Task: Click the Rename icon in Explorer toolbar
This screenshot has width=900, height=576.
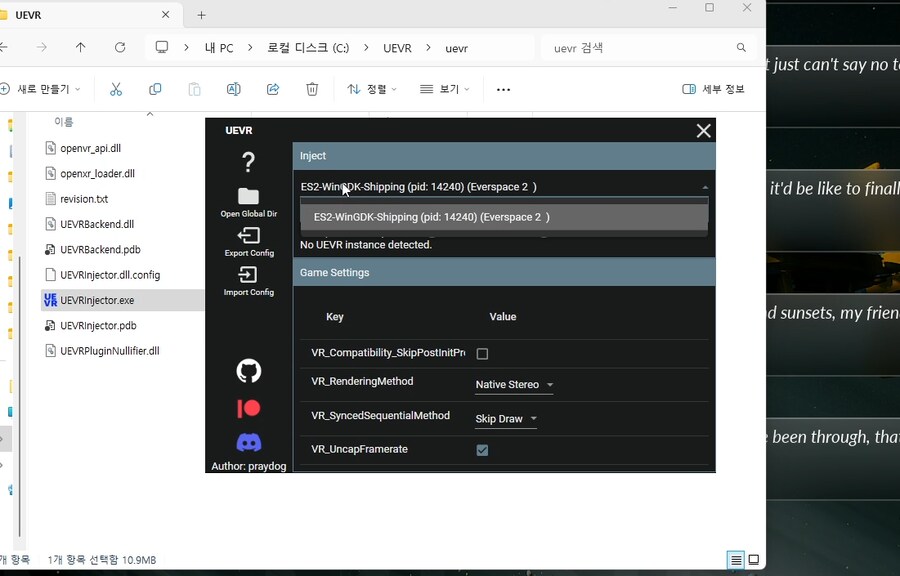Action: coord(234,89)
